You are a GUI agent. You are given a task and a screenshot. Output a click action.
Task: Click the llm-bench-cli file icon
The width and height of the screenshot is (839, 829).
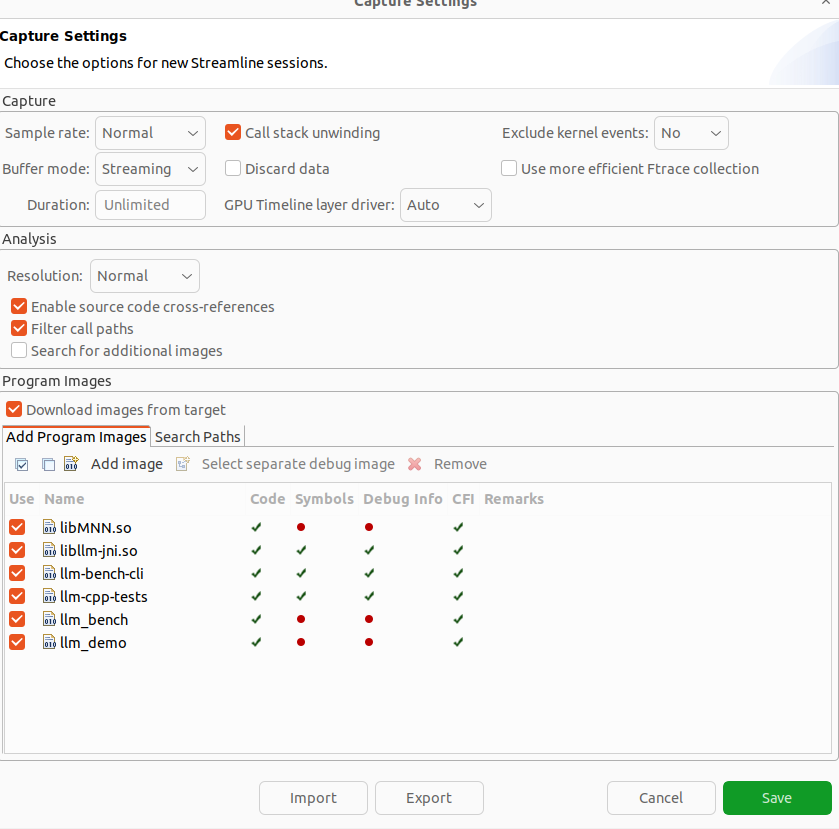pyautogui.click(x=49, y=573)
